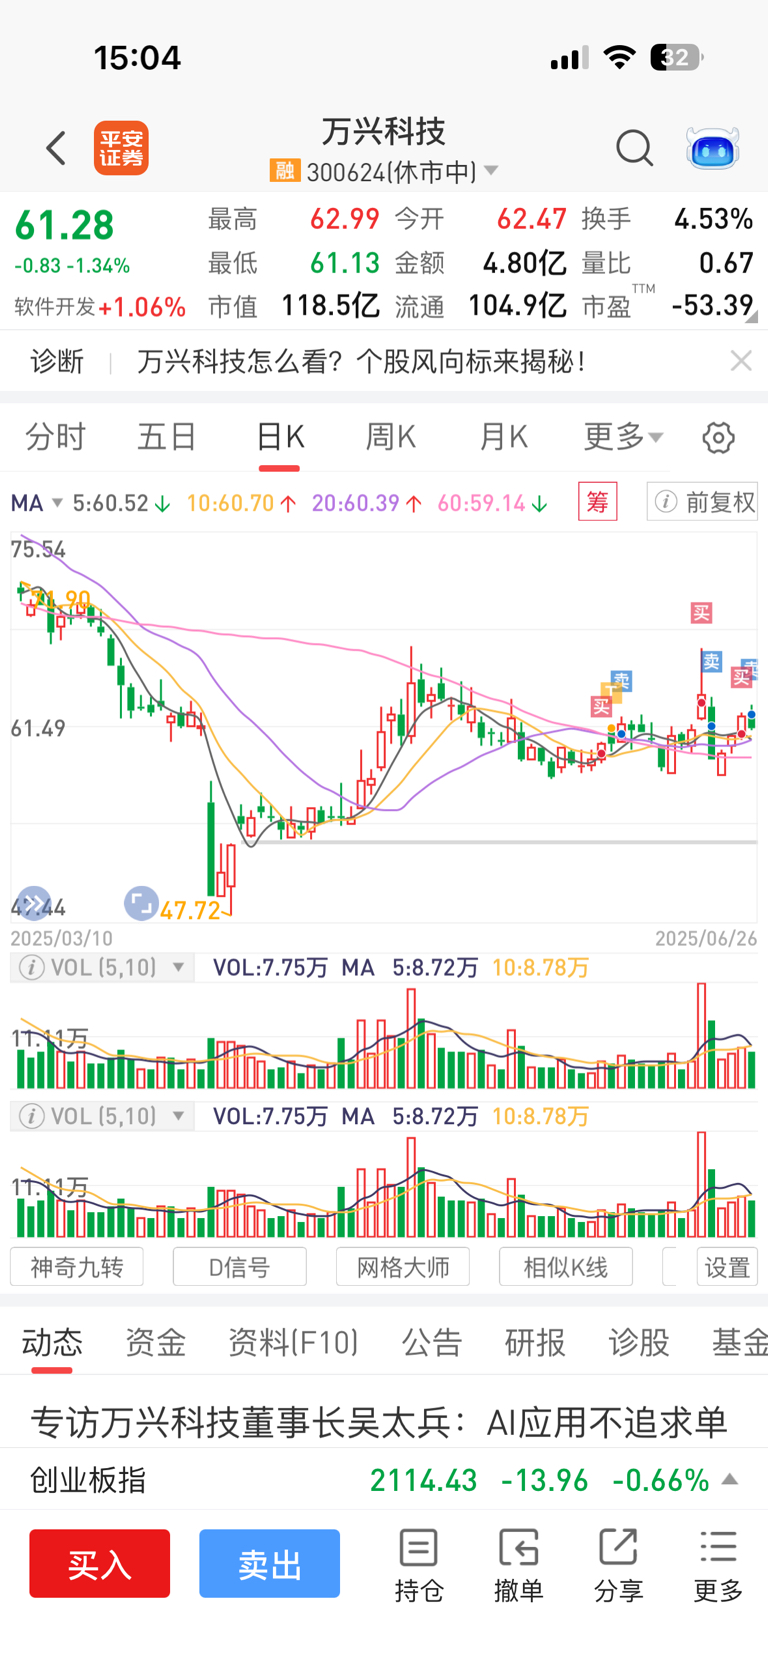Tap the fullscreen chart icon
Image resolution: width=769 pixels, height=1665 pixels.
141,903
